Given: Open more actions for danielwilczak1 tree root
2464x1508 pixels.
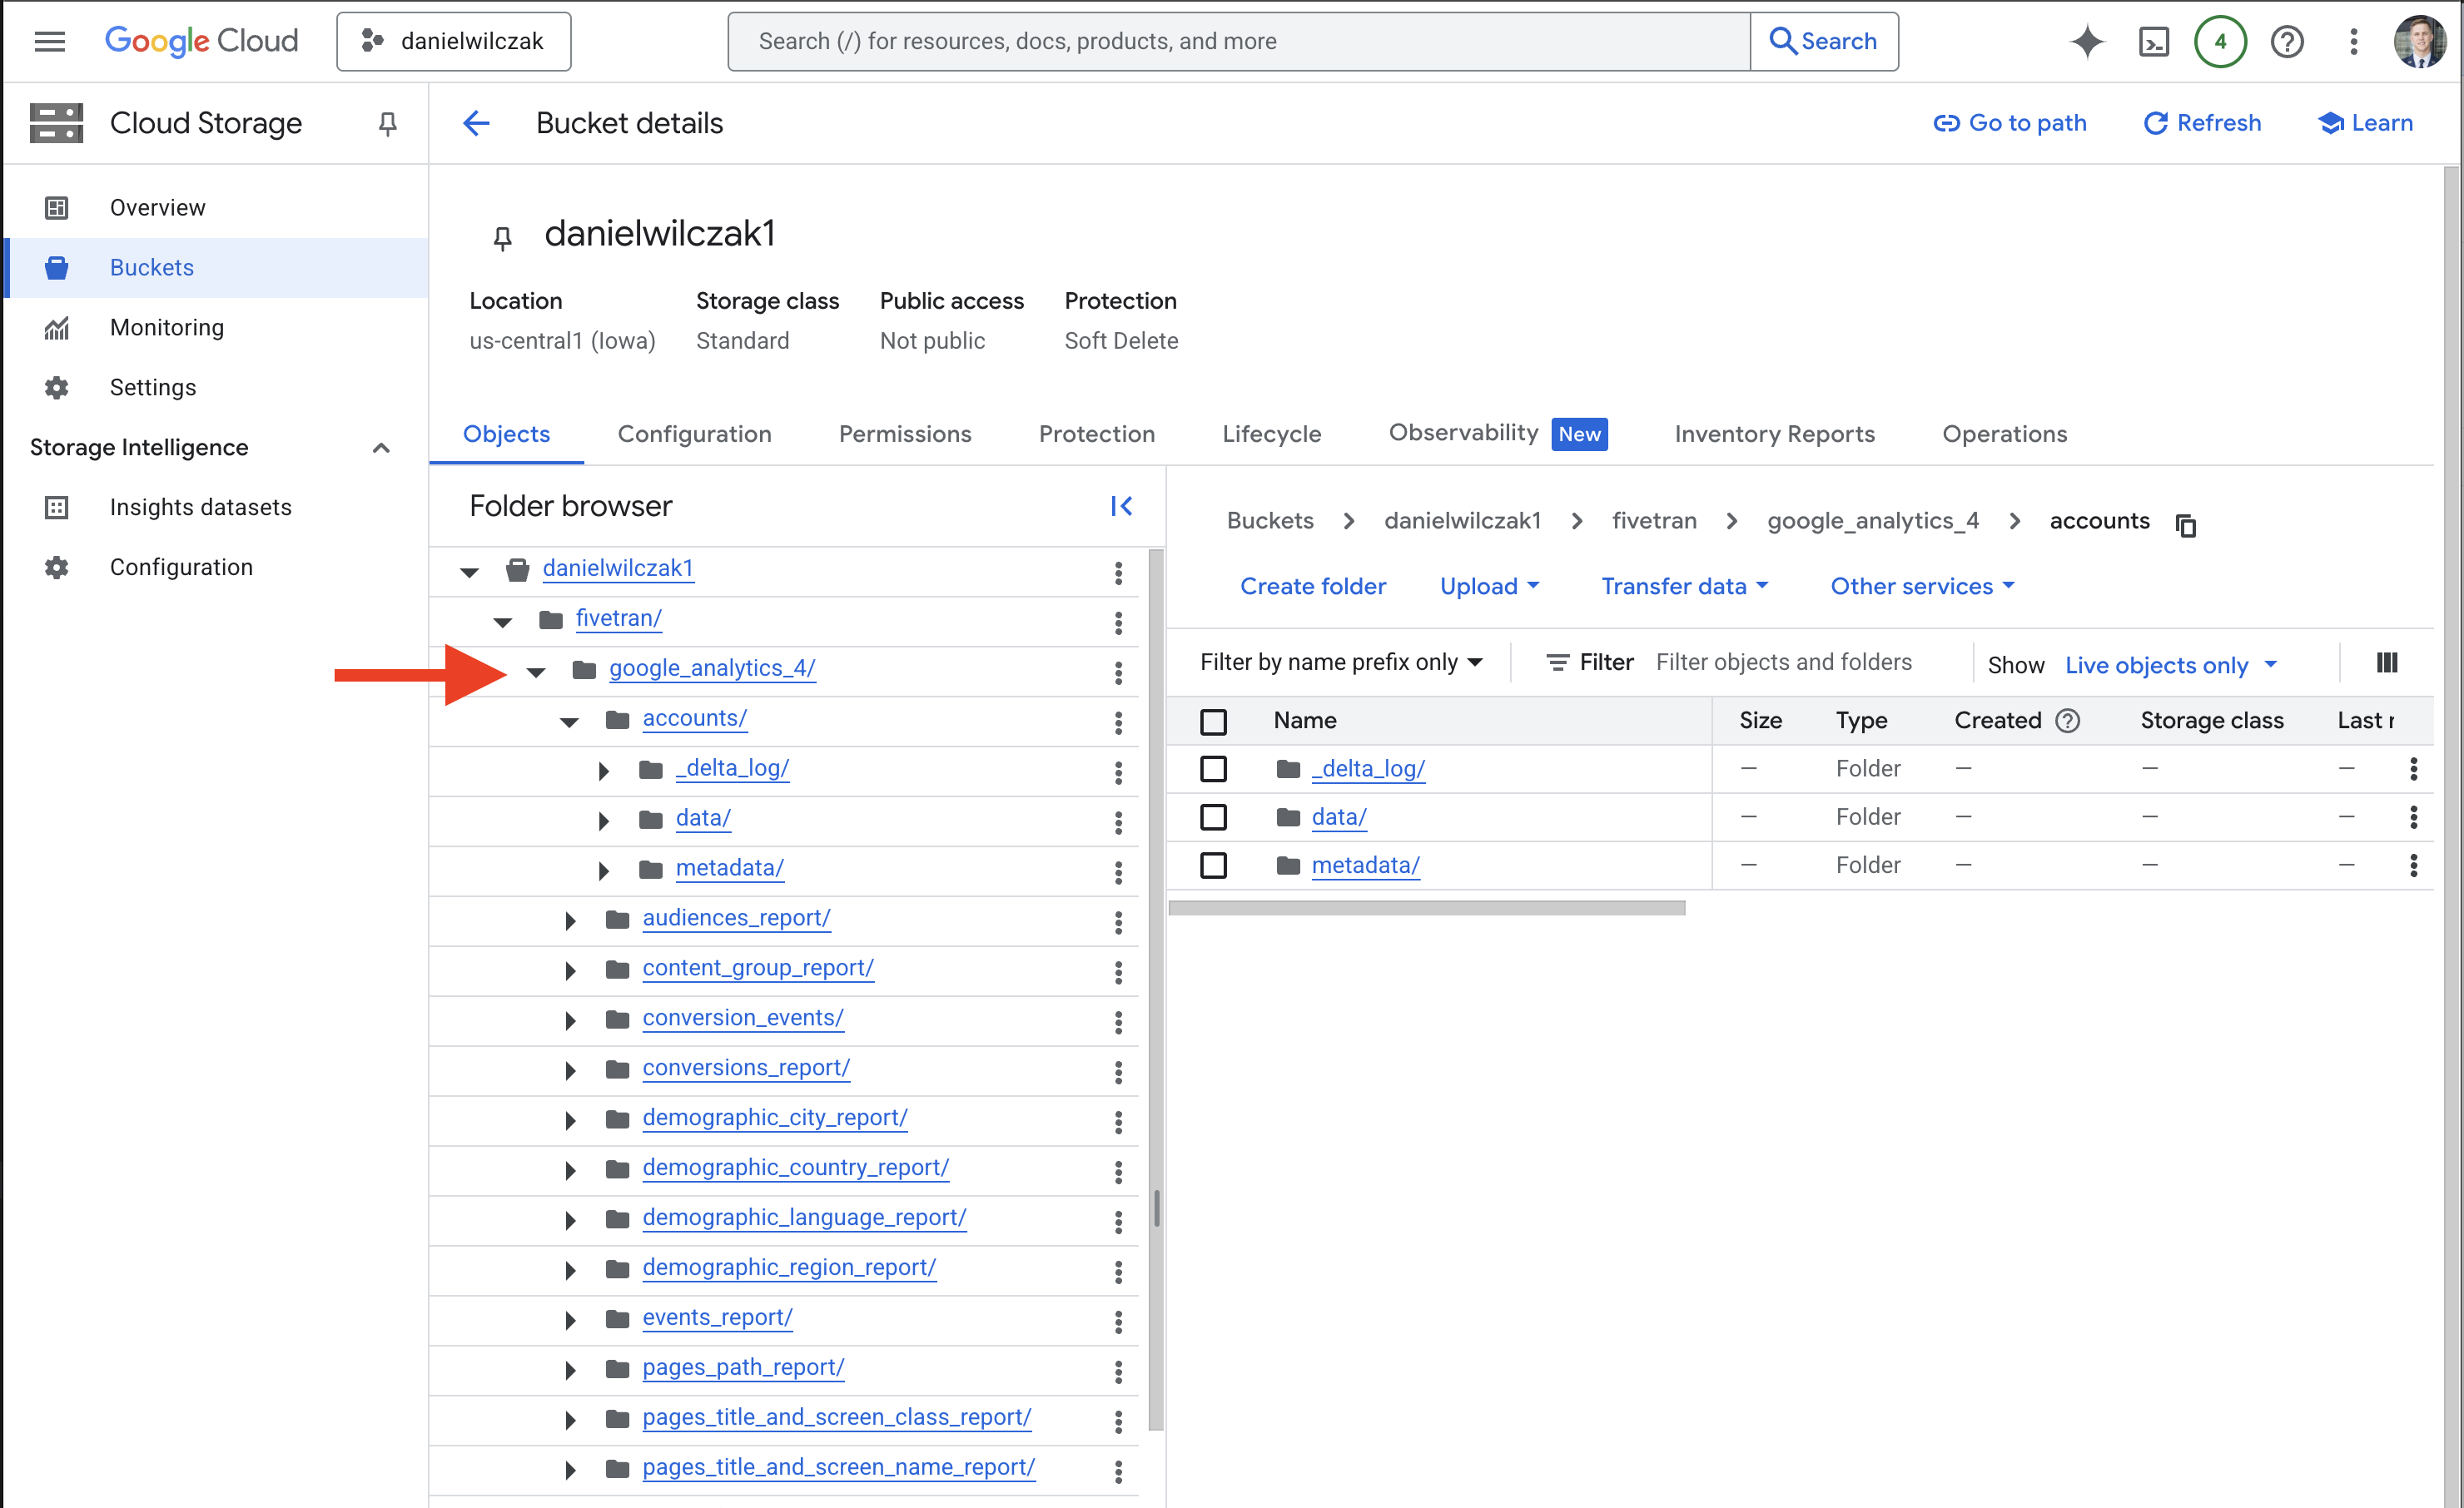Looking at the screenshot, I should point(1118,572).
